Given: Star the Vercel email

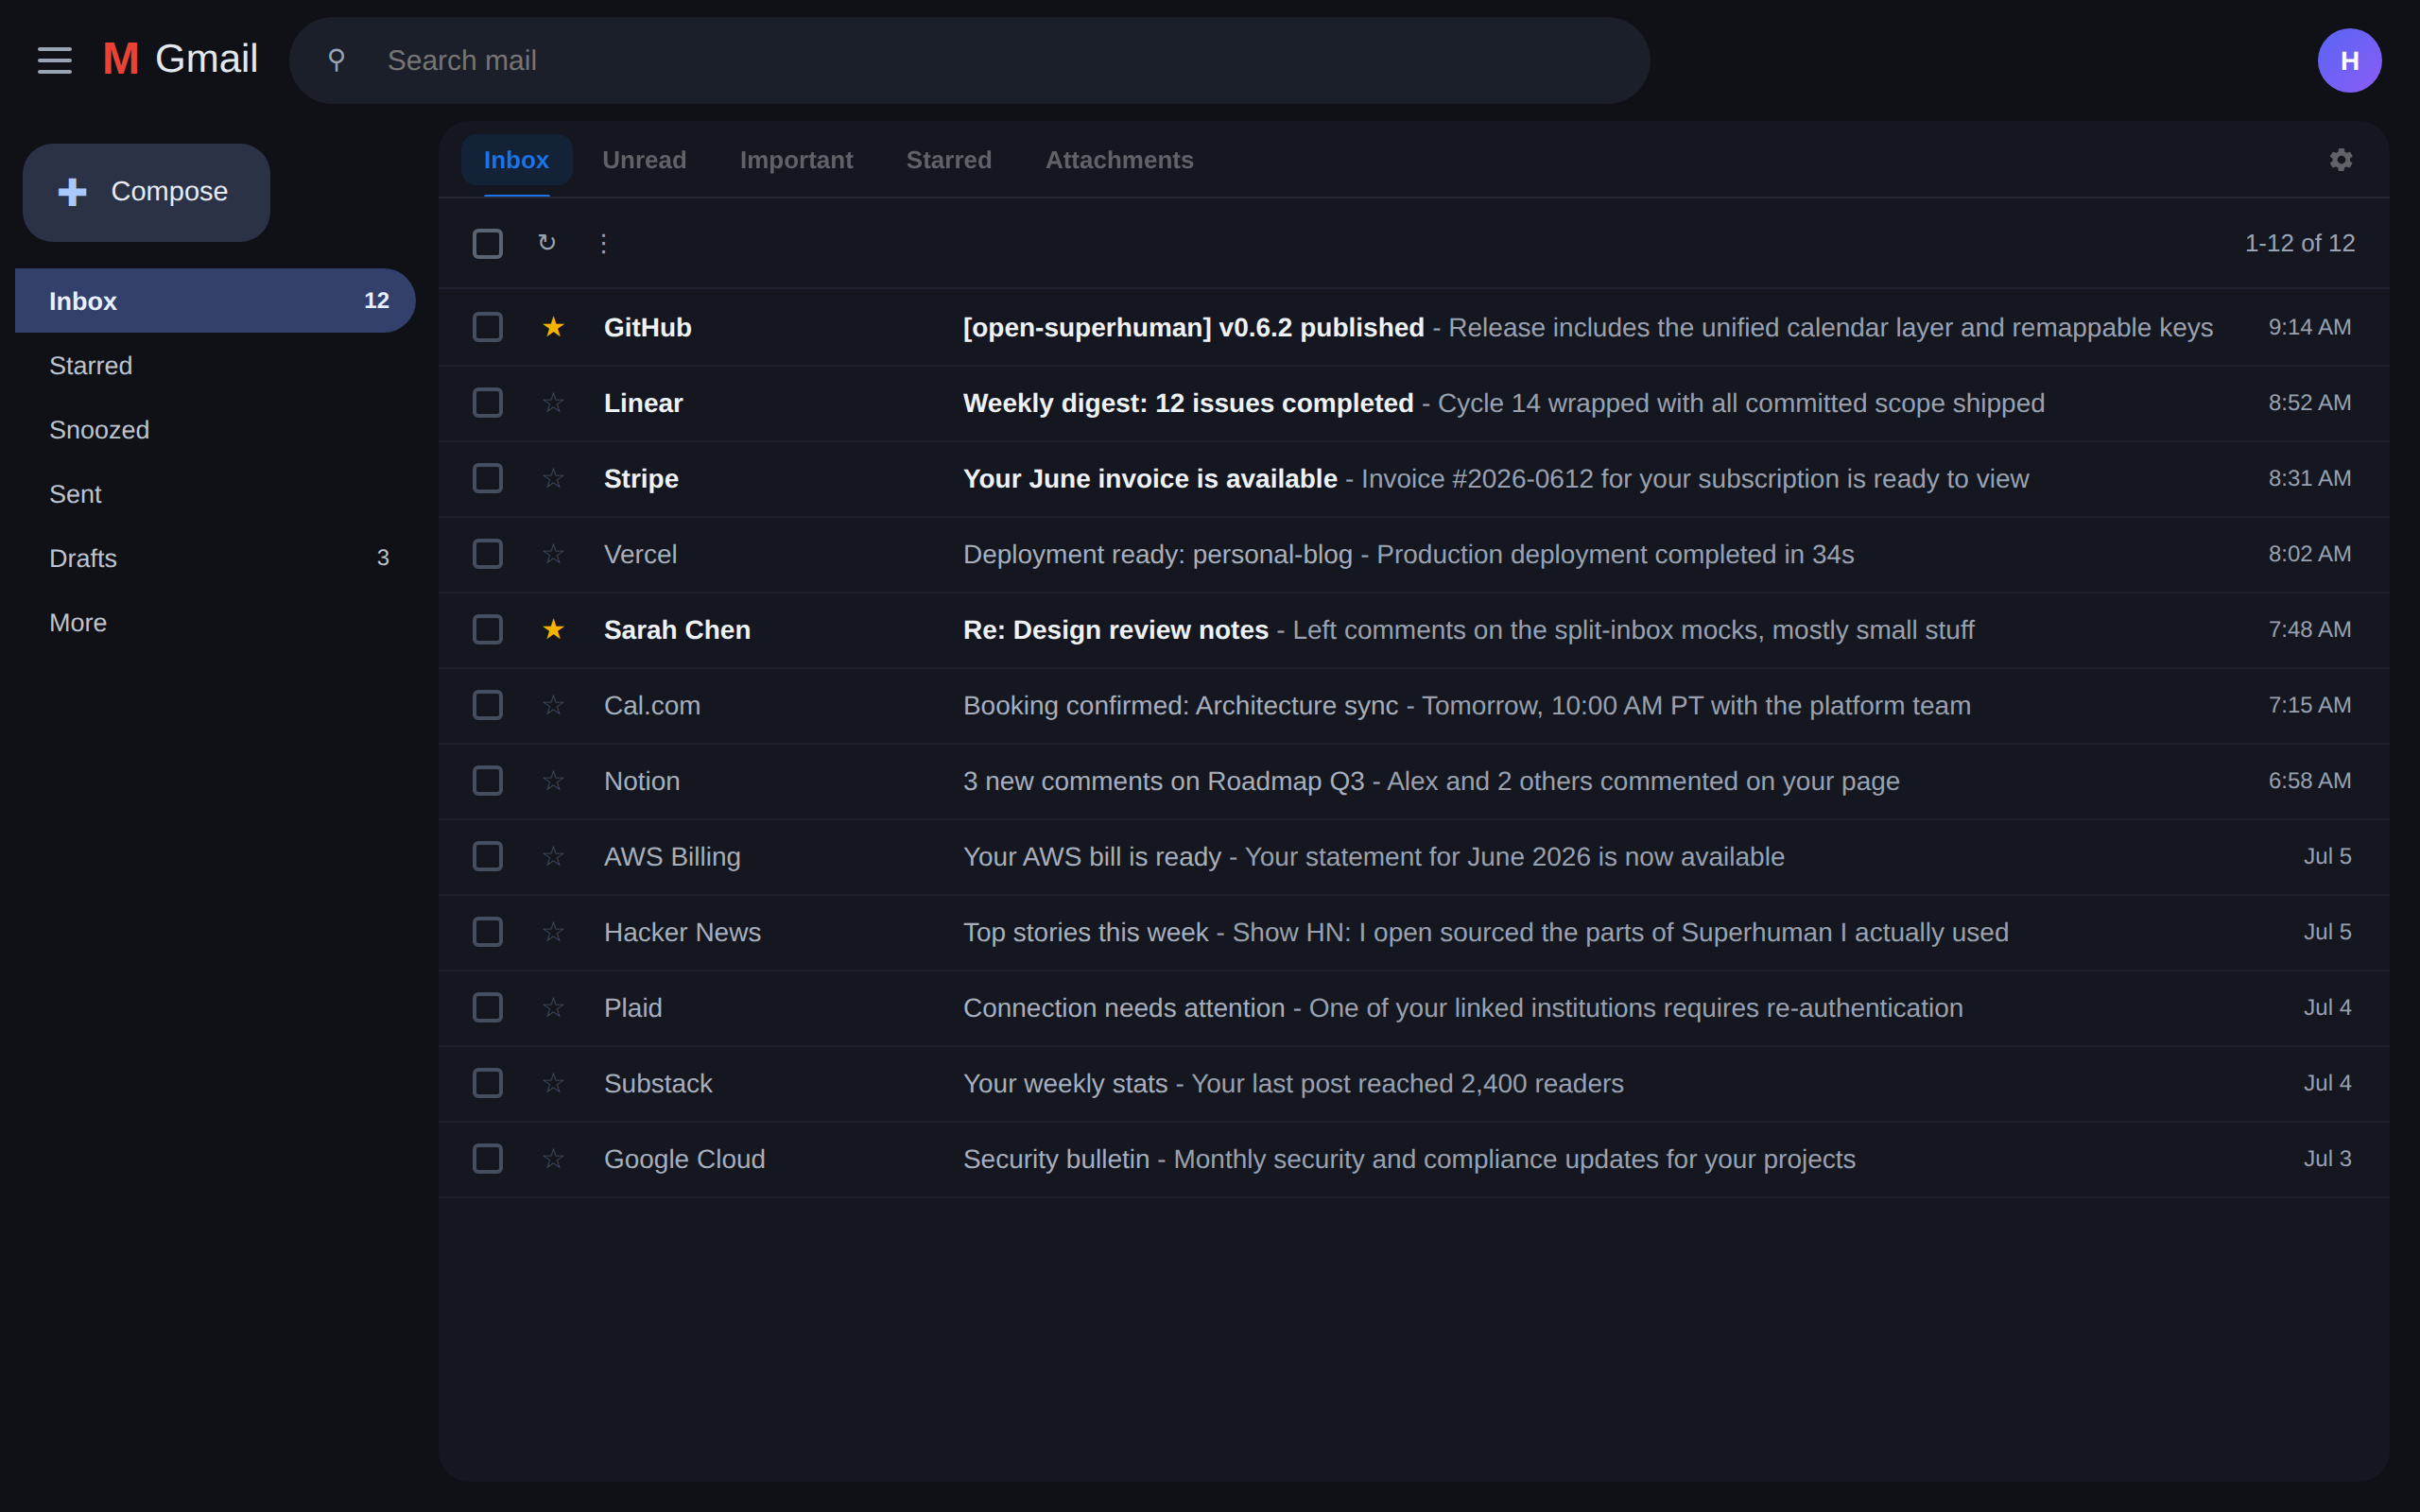Looking at the screenshot, I should (553, 554).
